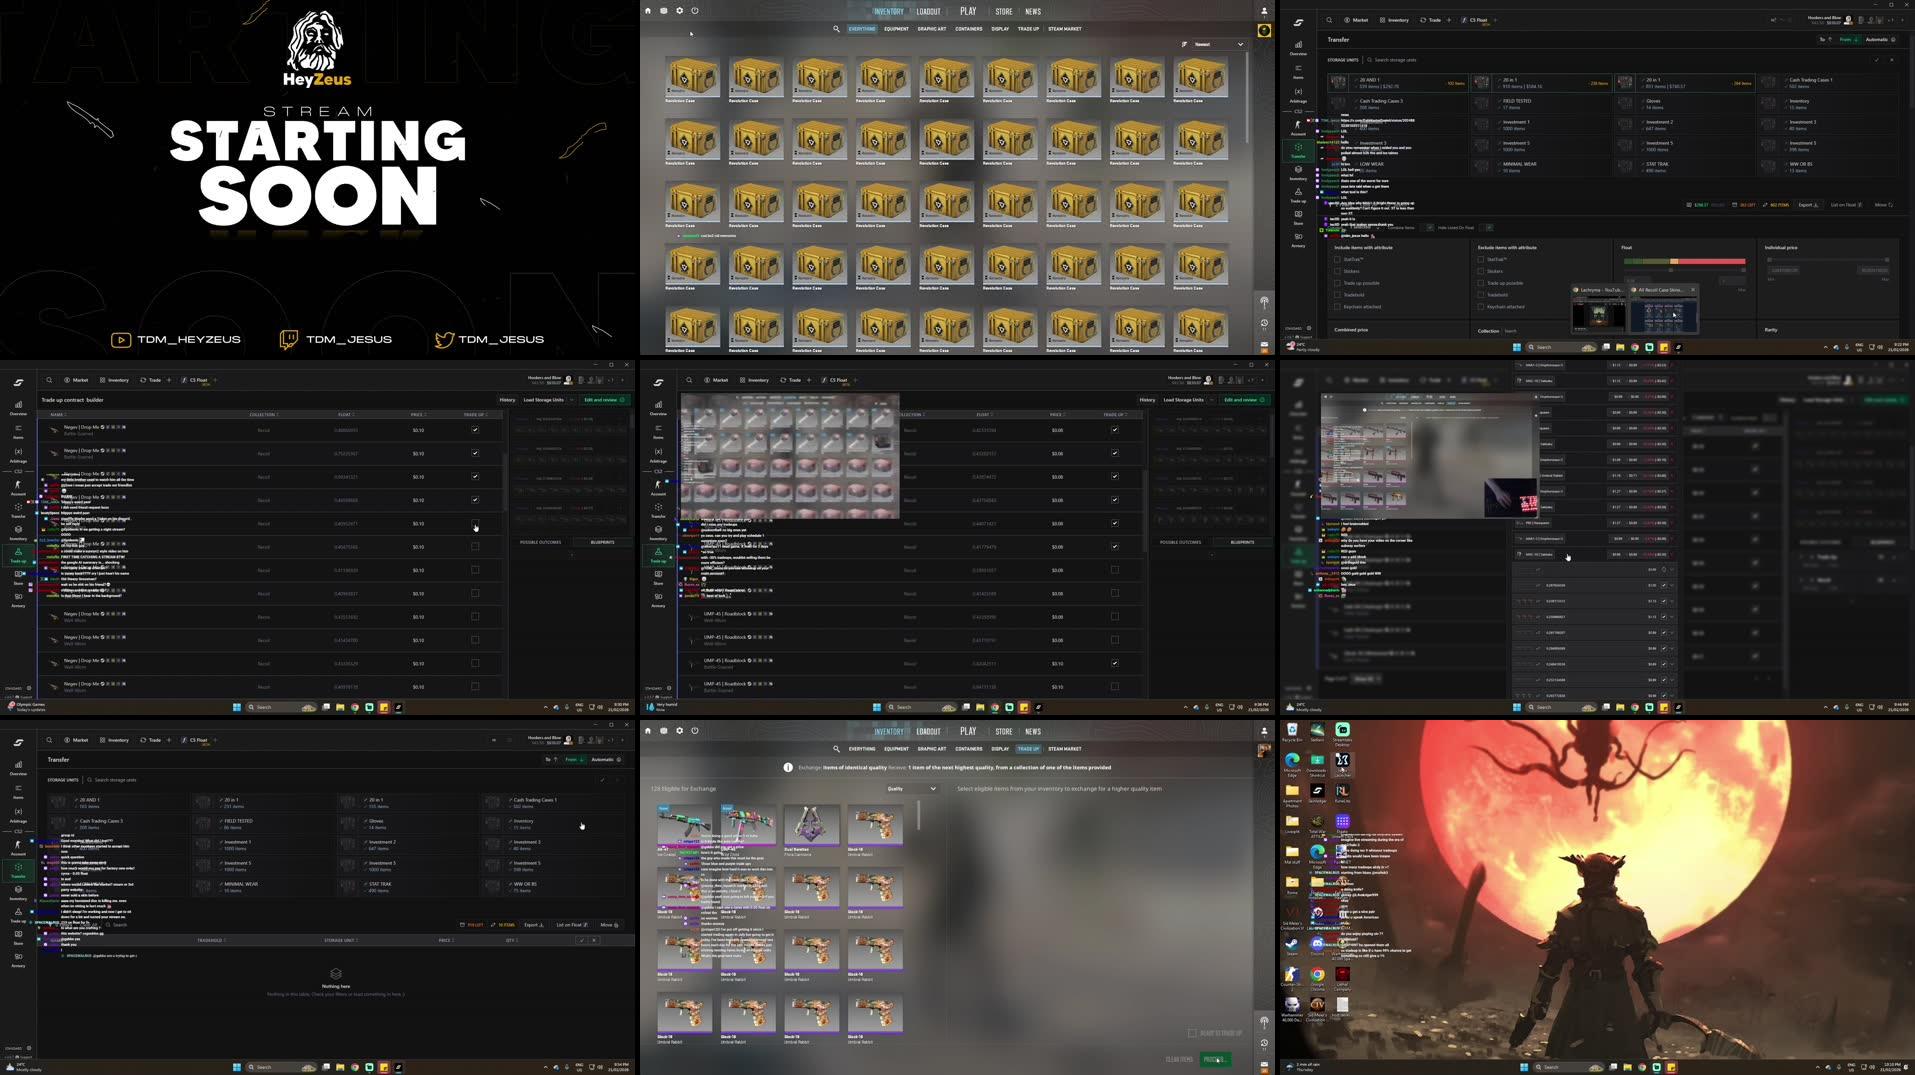Click the PROCEED trade-up button
Screen dimensions: 1915x1075
(1215, 1059)
